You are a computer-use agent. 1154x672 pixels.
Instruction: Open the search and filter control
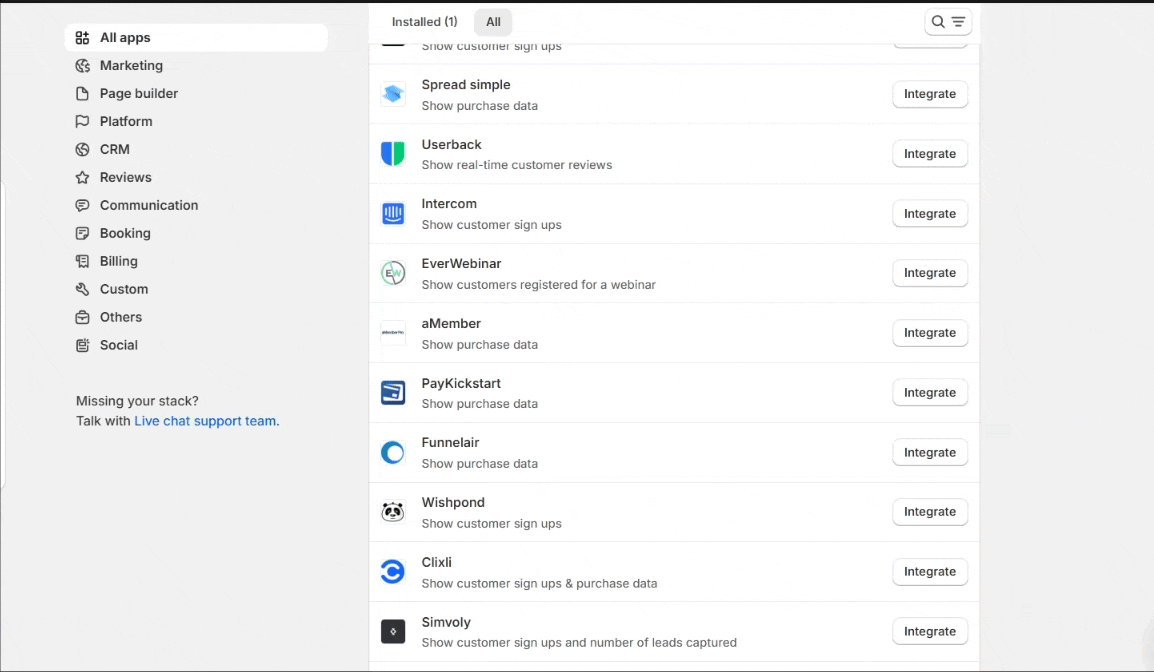coord(948,22)
